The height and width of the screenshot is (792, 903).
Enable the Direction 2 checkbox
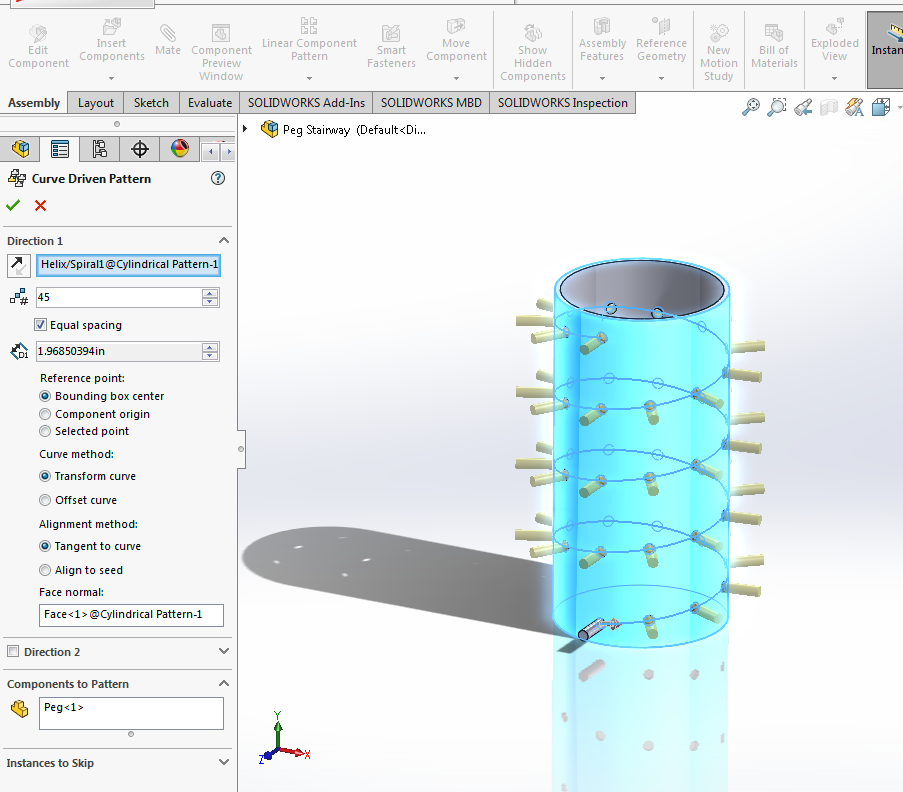point(13,651)
